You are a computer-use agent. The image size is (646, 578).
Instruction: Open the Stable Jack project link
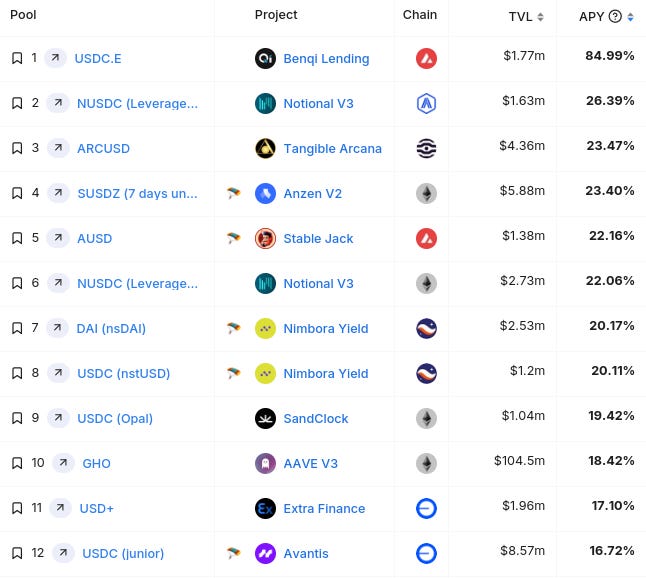318,239
